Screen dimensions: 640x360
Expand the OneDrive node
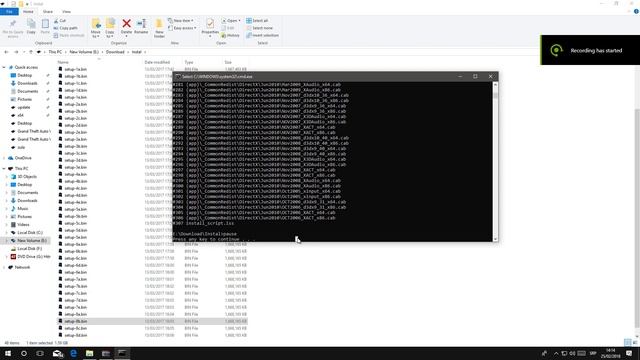coord(4,158)
